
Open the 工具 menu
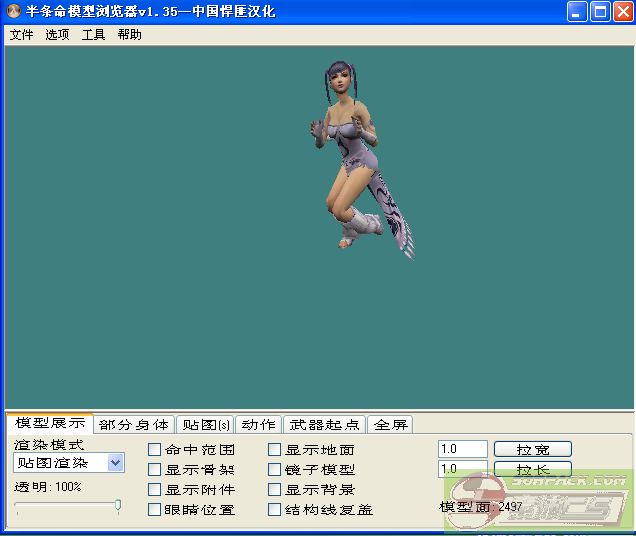pyautogui.click(x=93, y=34)
